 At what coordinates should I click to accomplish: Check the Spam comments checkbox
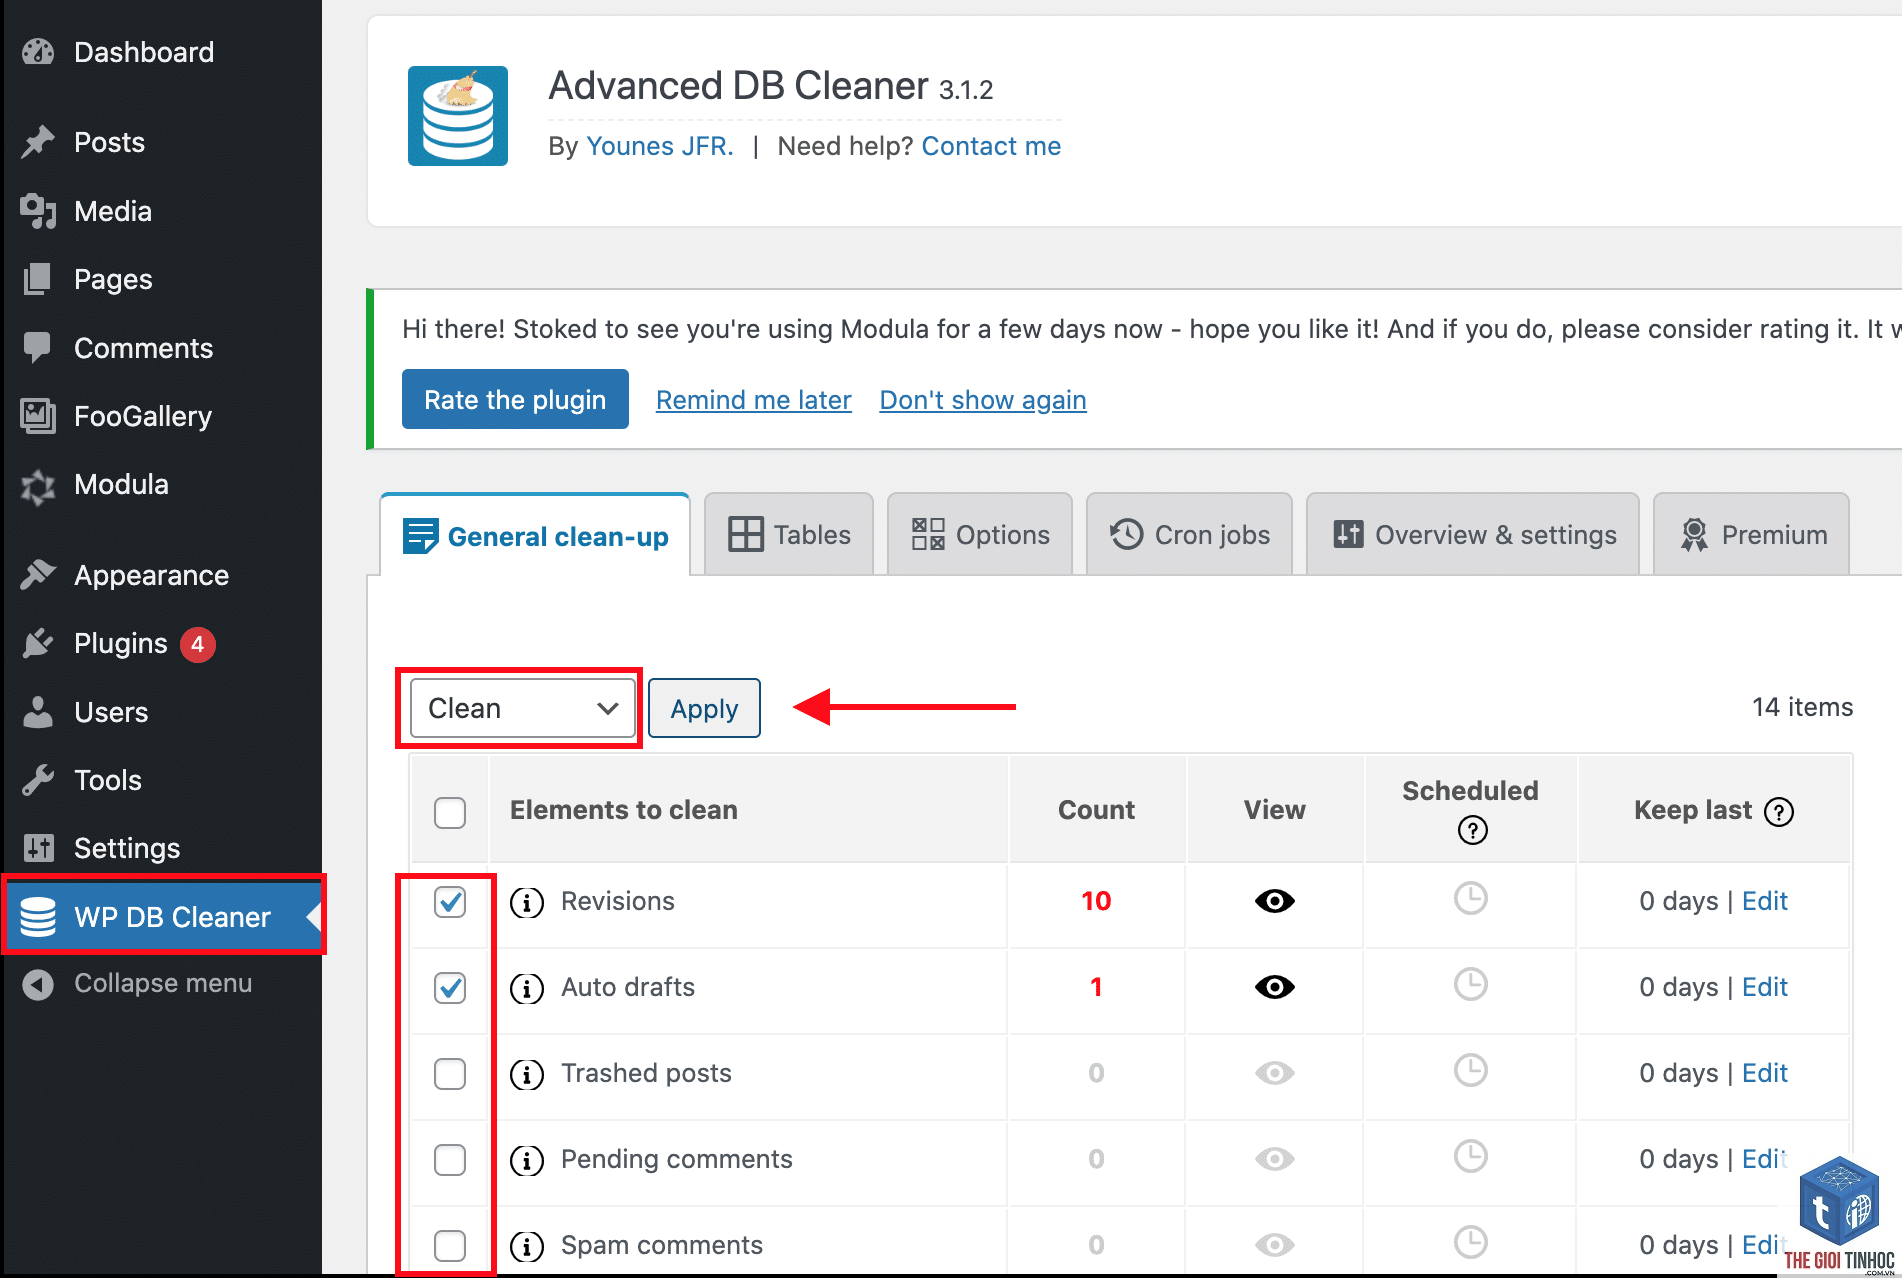click(x=450, y=1246)
